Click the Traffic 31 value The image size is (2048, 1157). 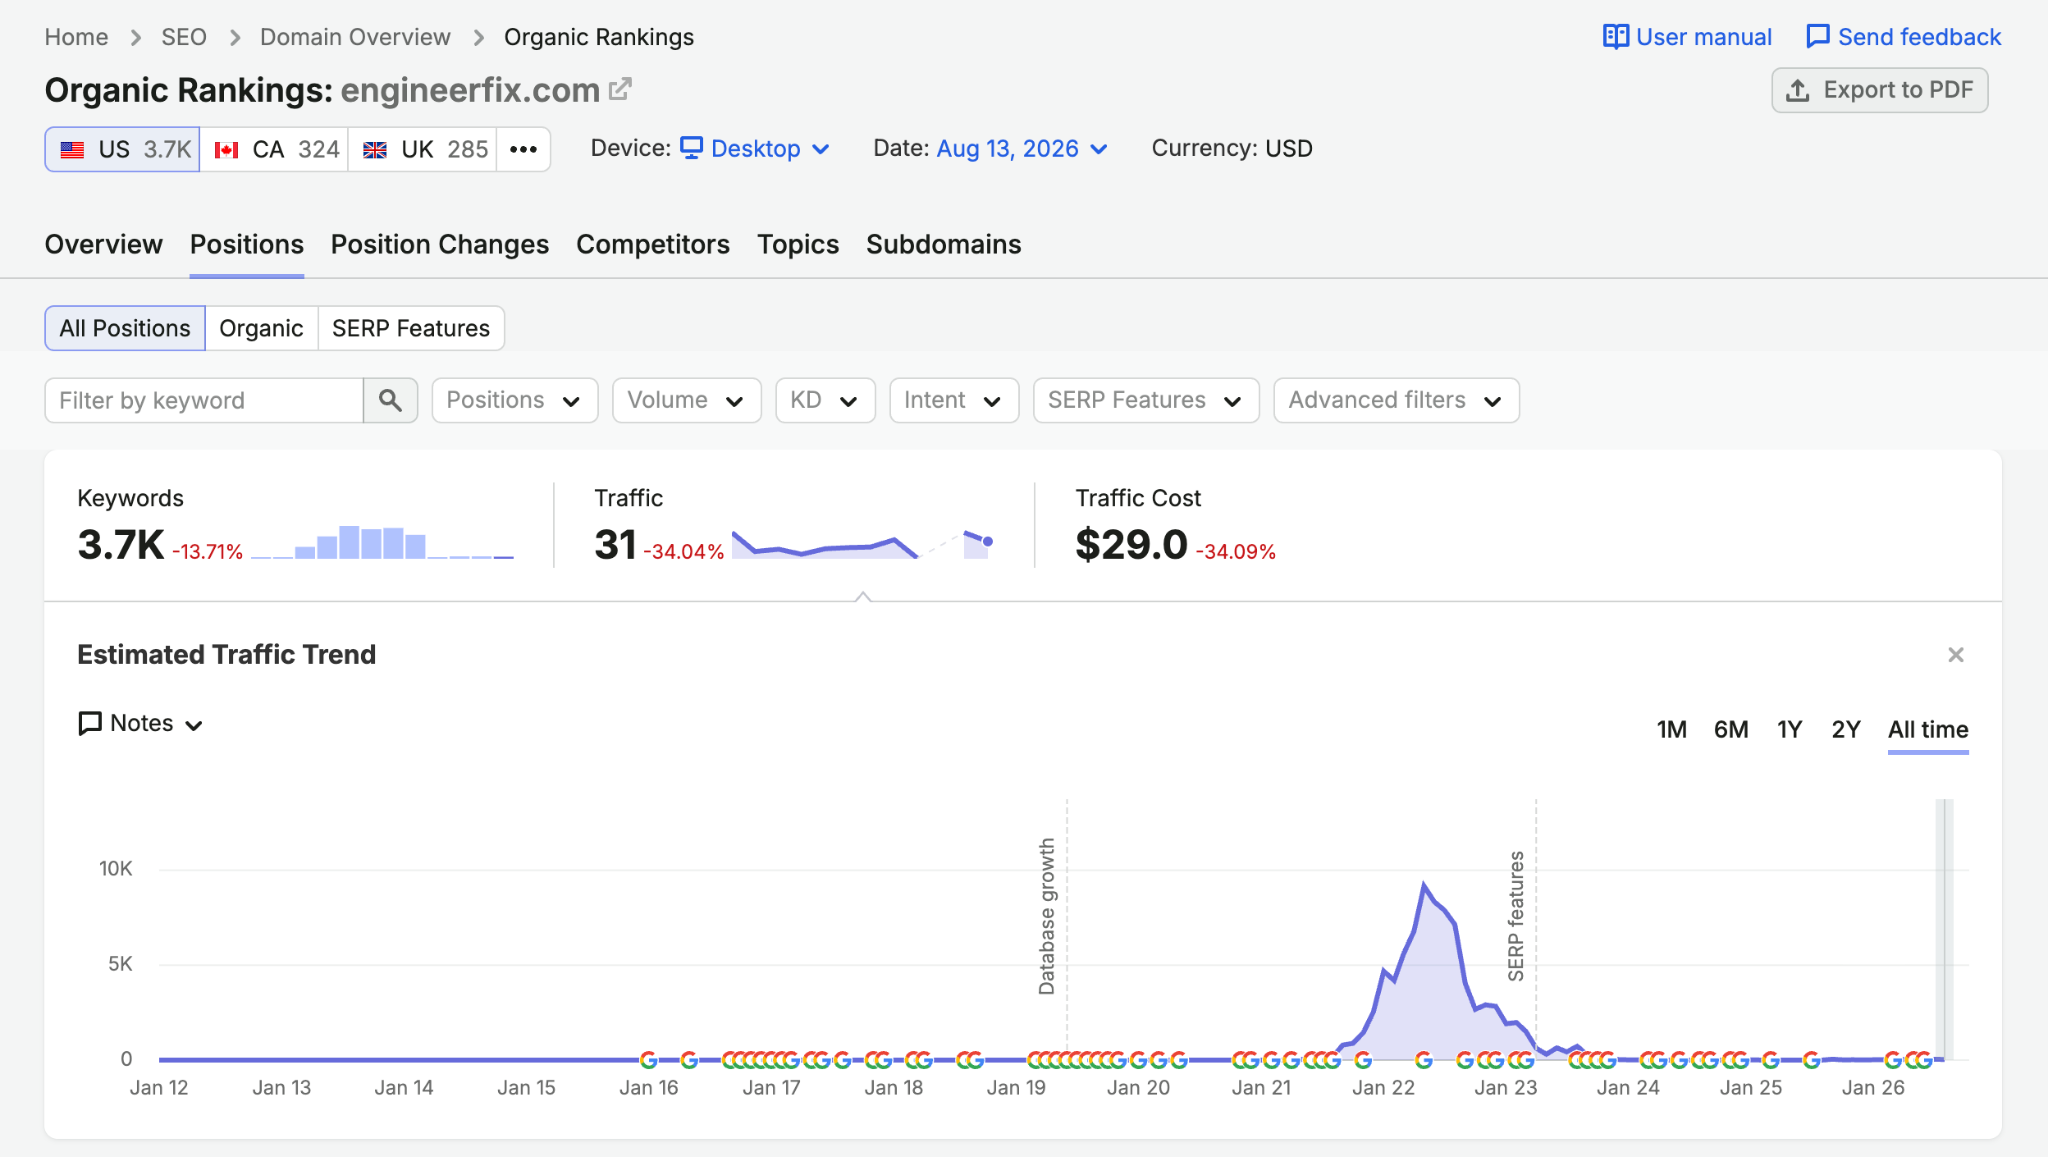(x=615, y=545)
